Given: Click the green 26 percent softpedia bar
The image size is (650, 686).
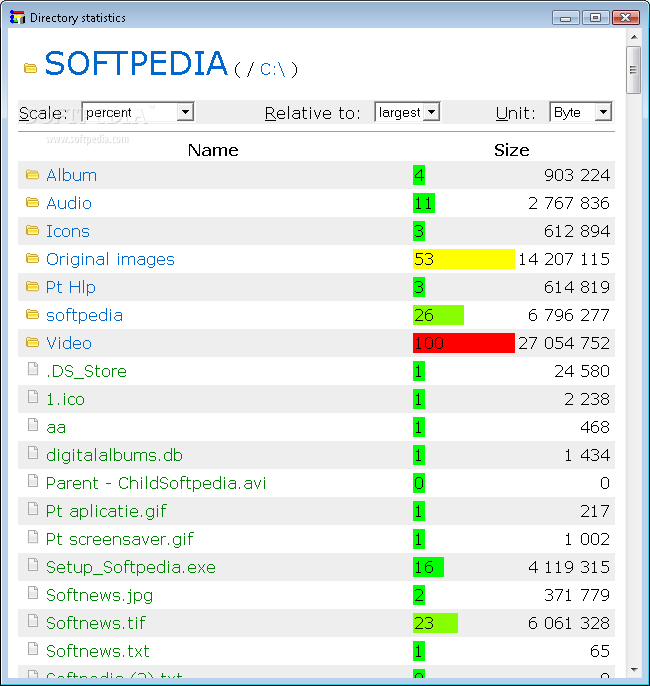Looking at the screenshot, I should pyautogui.click(x=438, y=315).
